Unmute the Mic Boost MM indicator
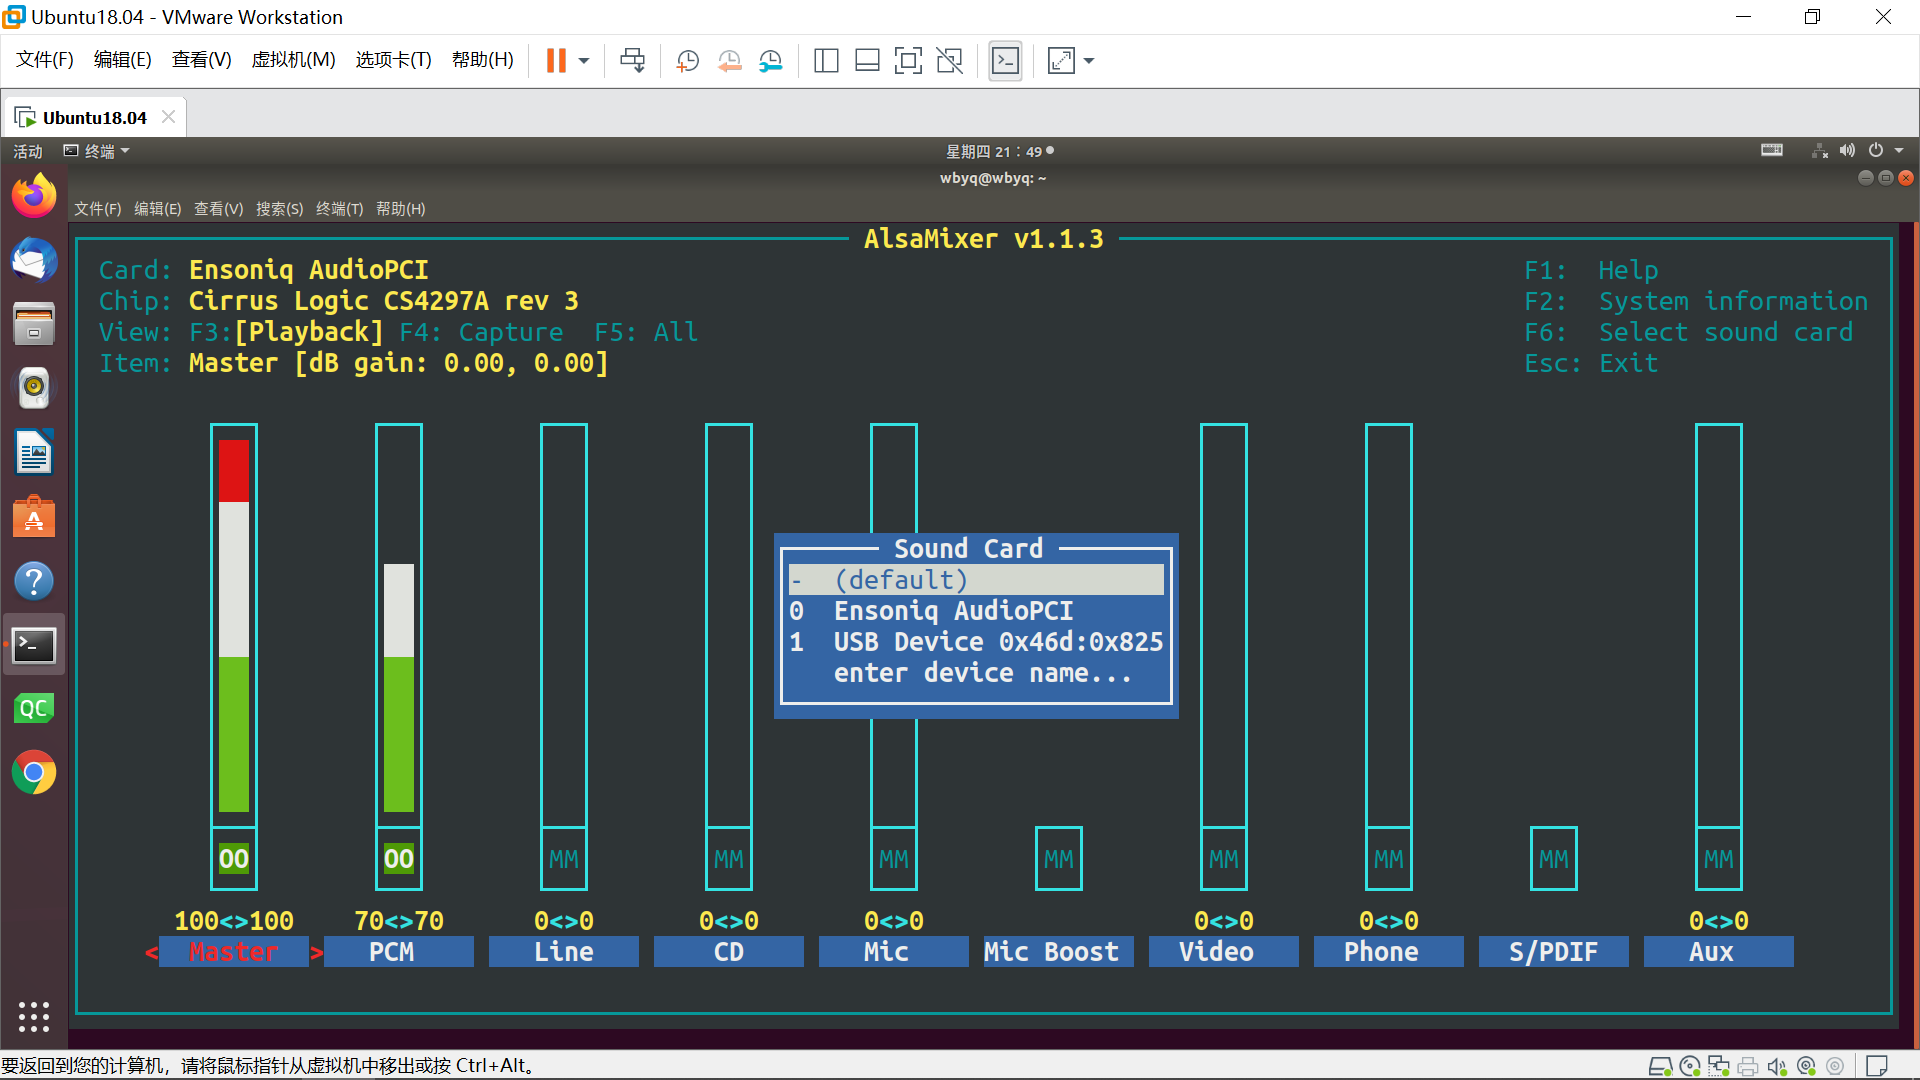 tap(1058, 859)
